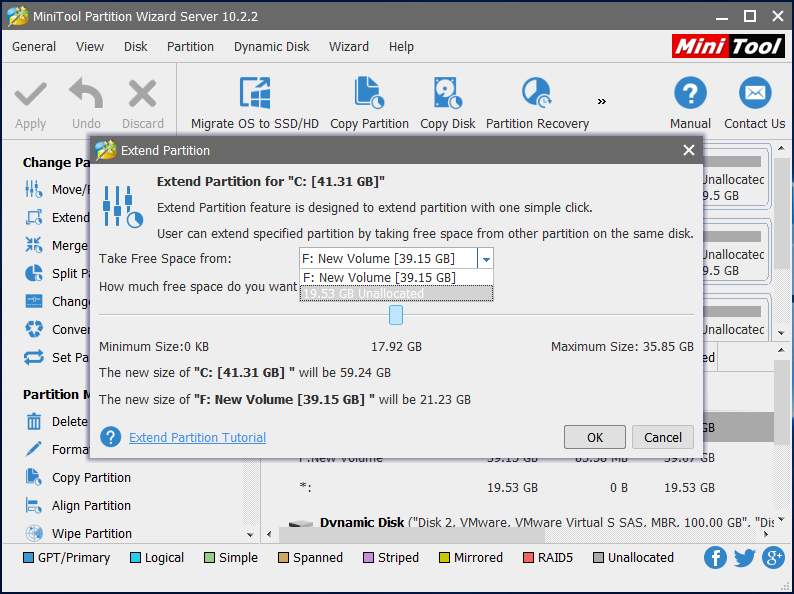Confirm with the OK button

click(x=594, y=437)
